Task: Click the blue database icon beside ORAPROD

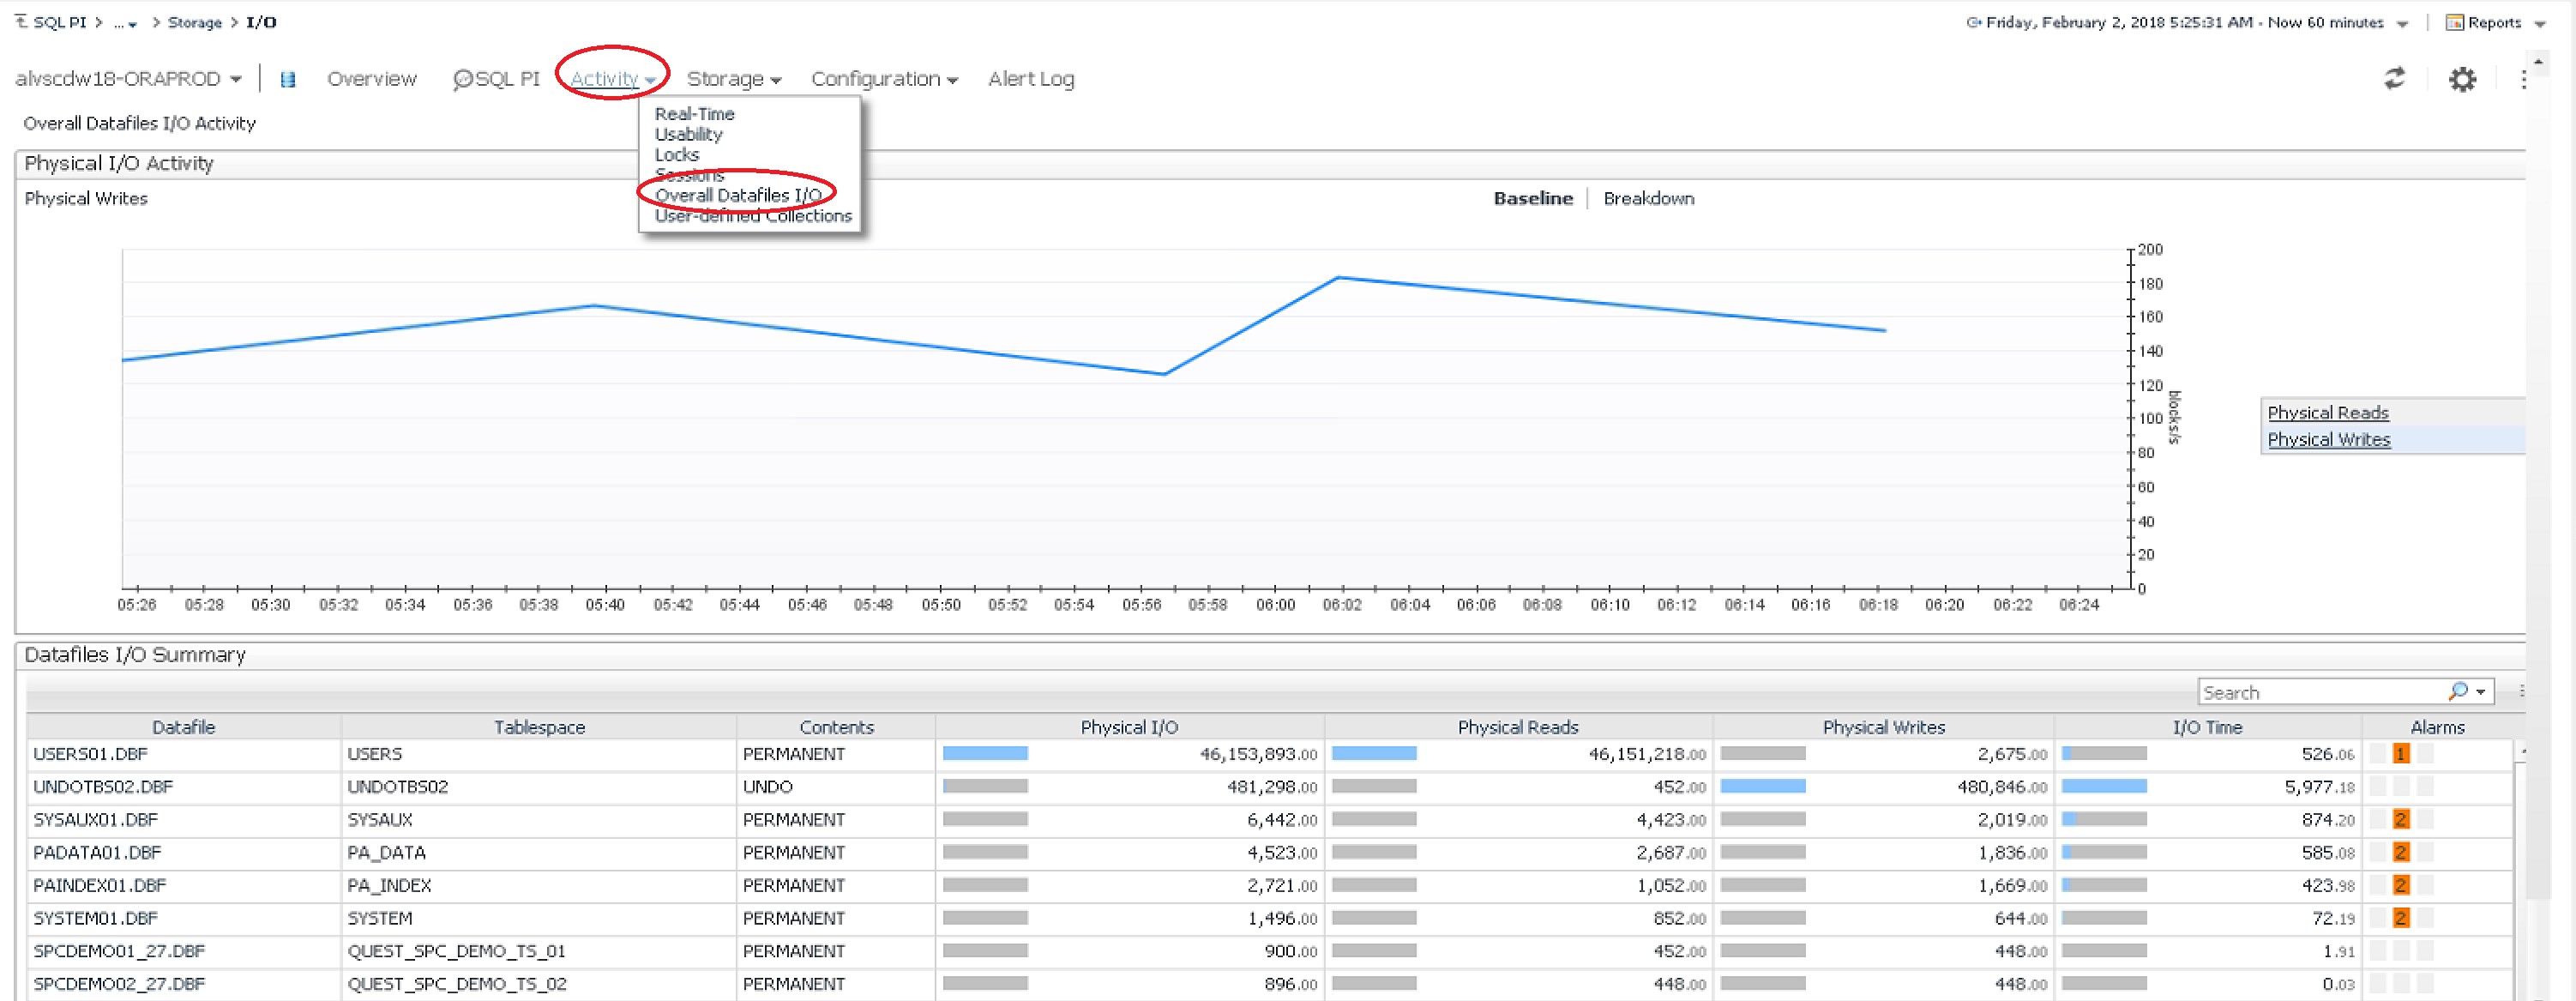Action: coord(288,79)
